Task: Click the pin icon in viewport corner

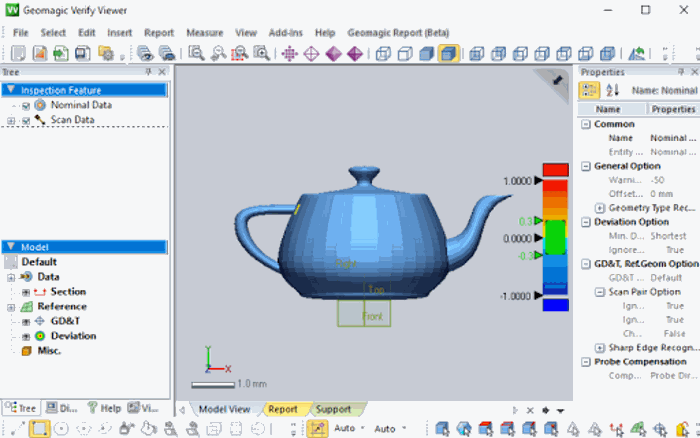Action: pos(557,80)
